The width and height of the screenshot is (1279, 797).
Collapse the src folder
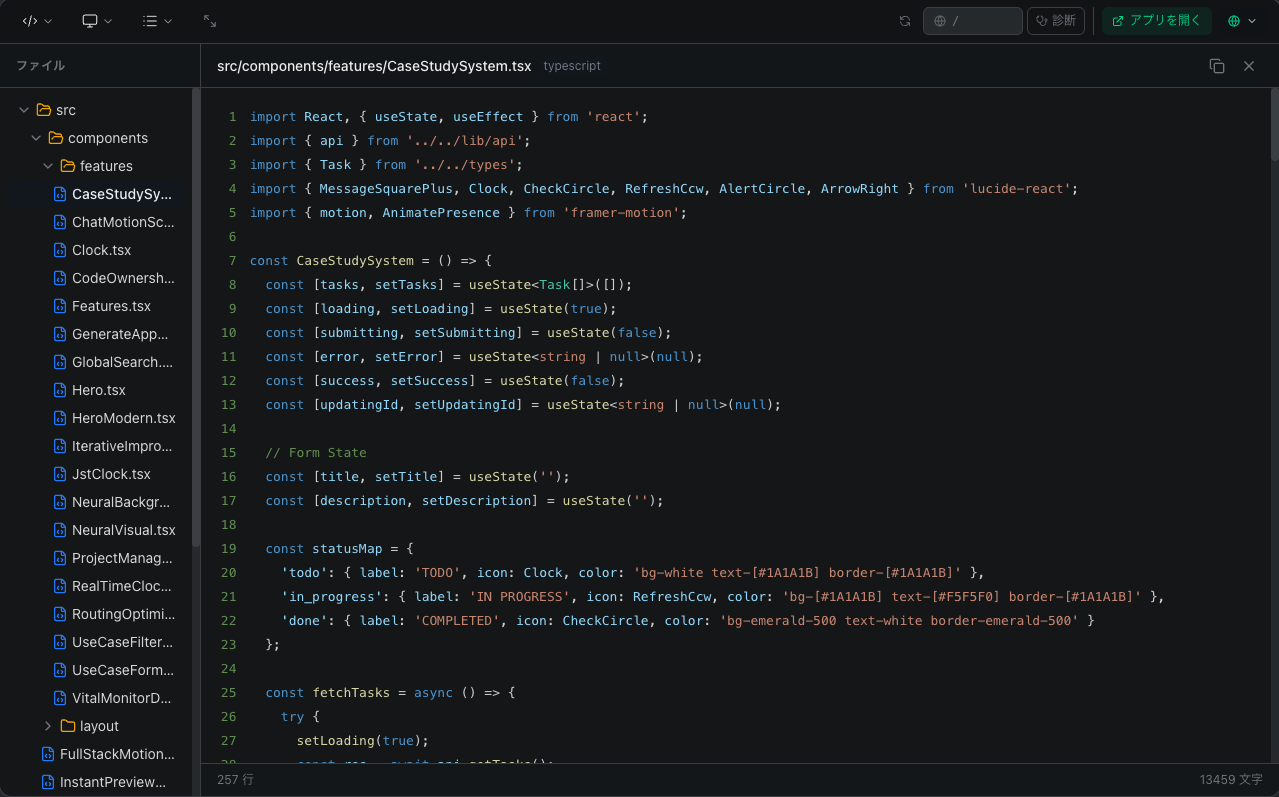pos(24,110)
